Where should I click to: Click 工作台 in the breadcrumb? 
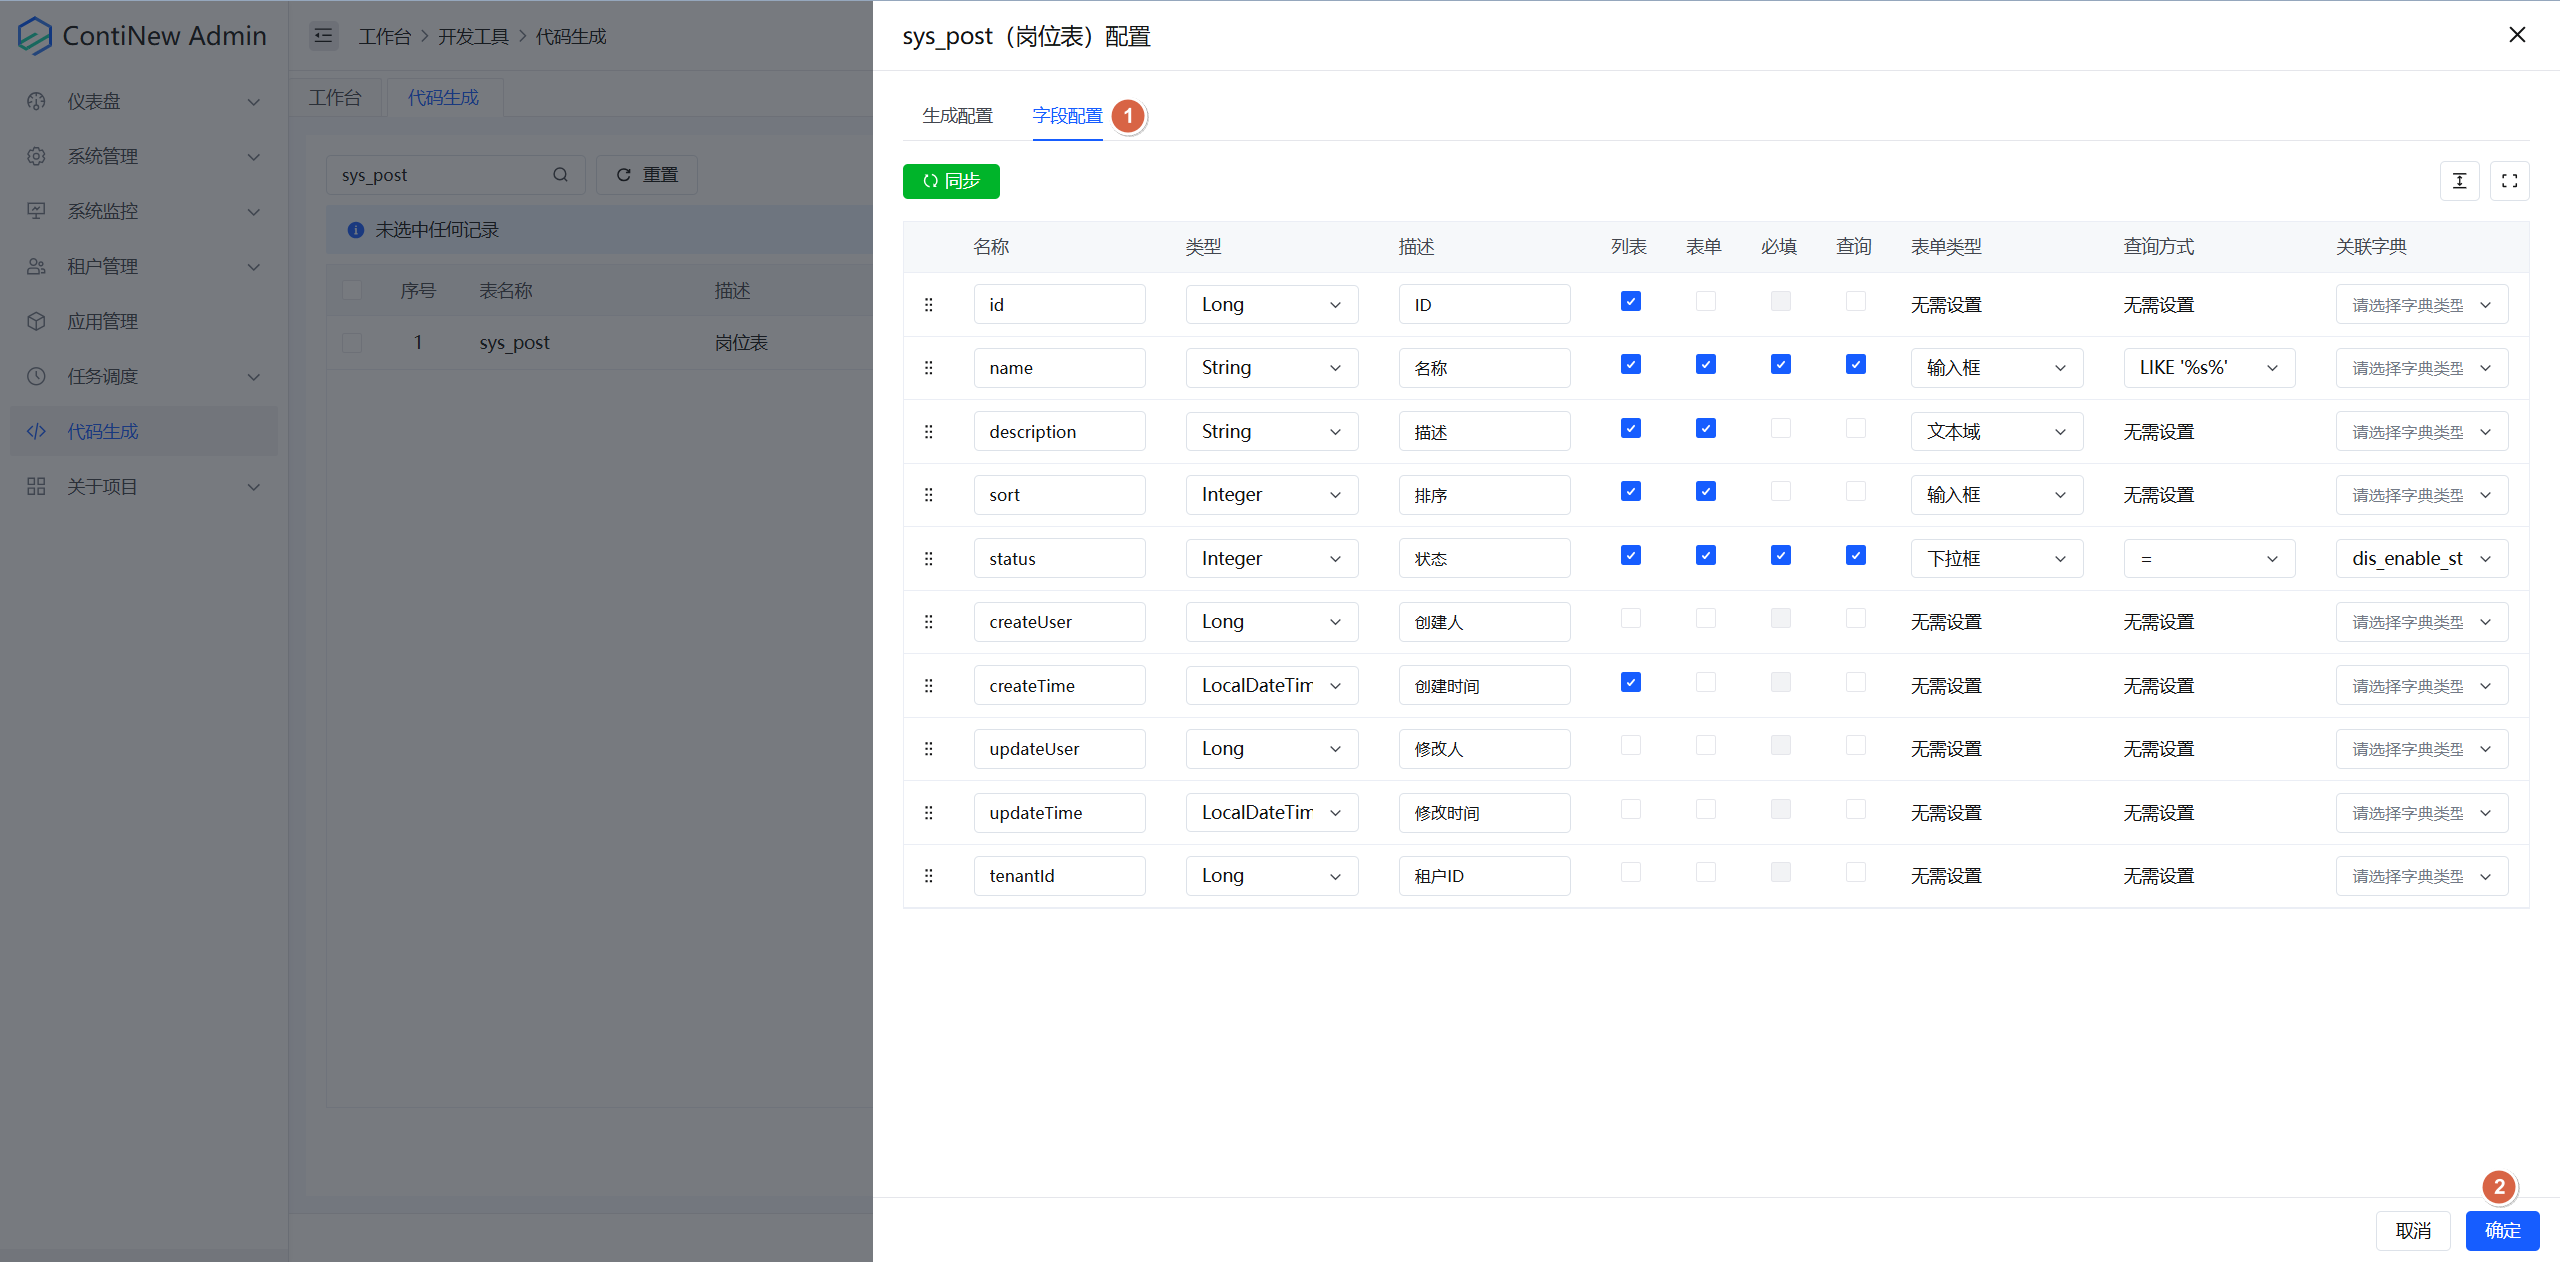click(x=385, y=37)
